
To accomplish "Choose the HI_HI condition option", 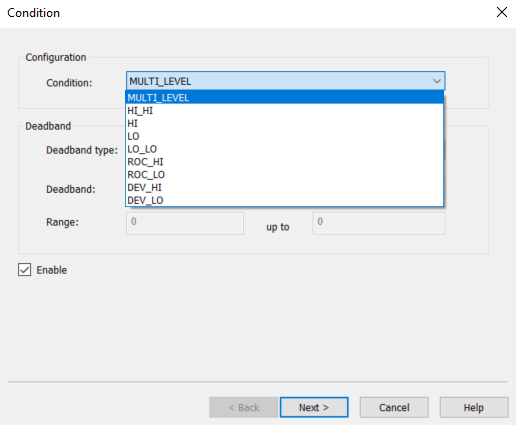I will tap(284, 111).
